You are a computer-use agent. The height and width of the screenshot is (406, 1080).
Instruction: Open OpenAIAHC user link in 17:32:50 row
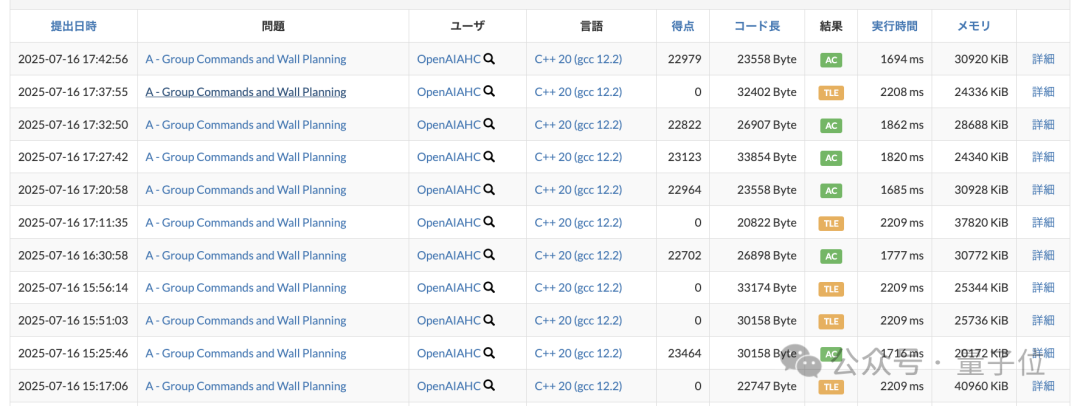(448, 125)
